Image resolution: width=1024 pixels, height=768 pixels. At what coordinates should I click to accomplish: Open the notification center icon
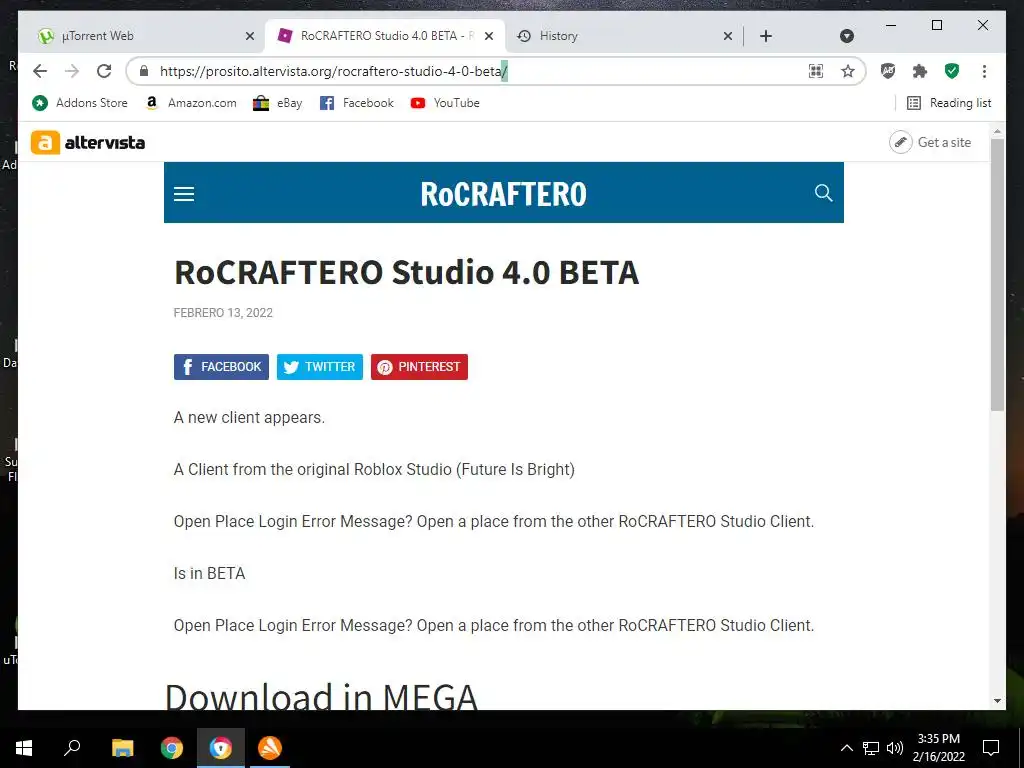coord(991,748)
